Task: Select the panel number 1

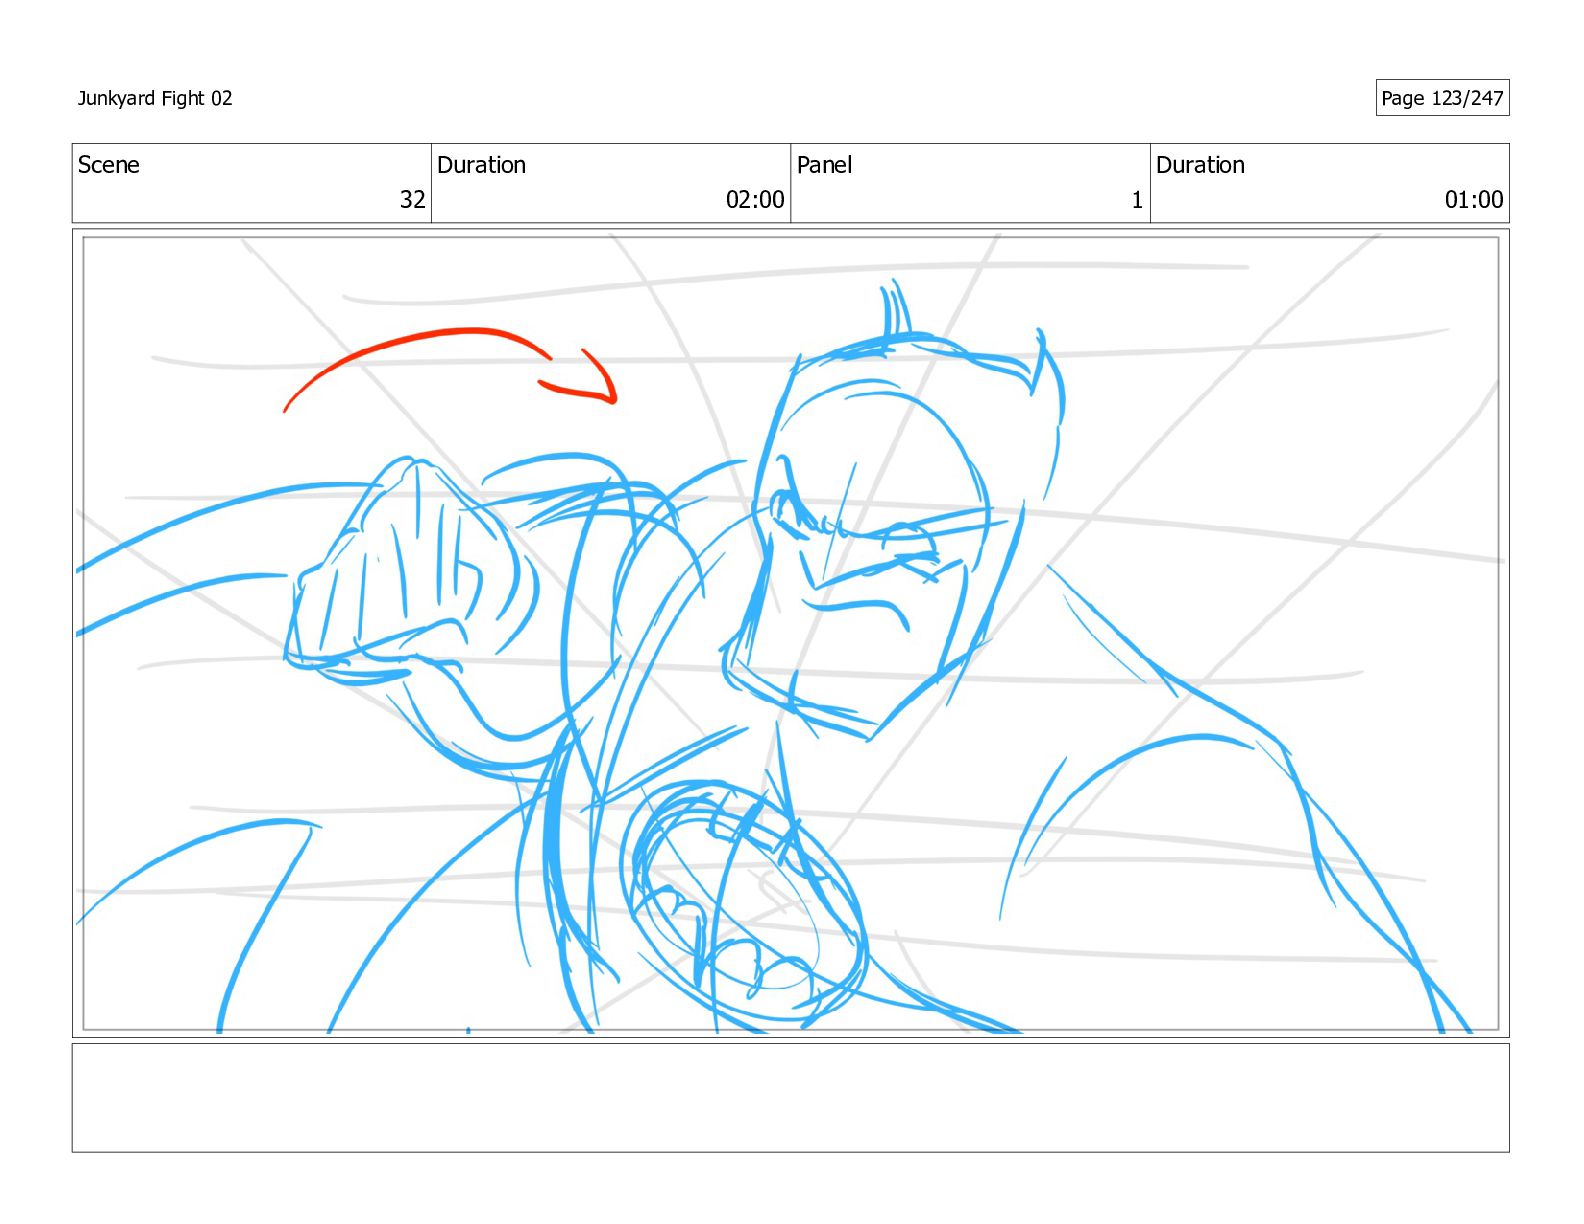Action: click(1137, 200)
